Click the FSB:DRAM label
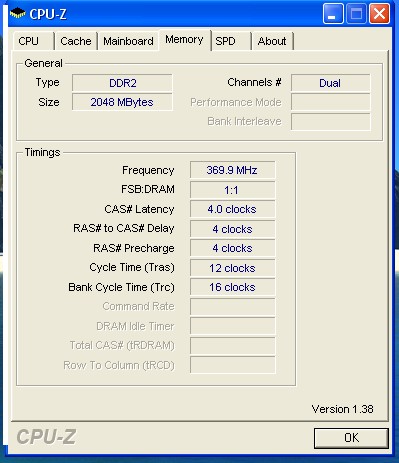Image resolution: width=399 pixels, height=463 pixels. tap(148, 189)
